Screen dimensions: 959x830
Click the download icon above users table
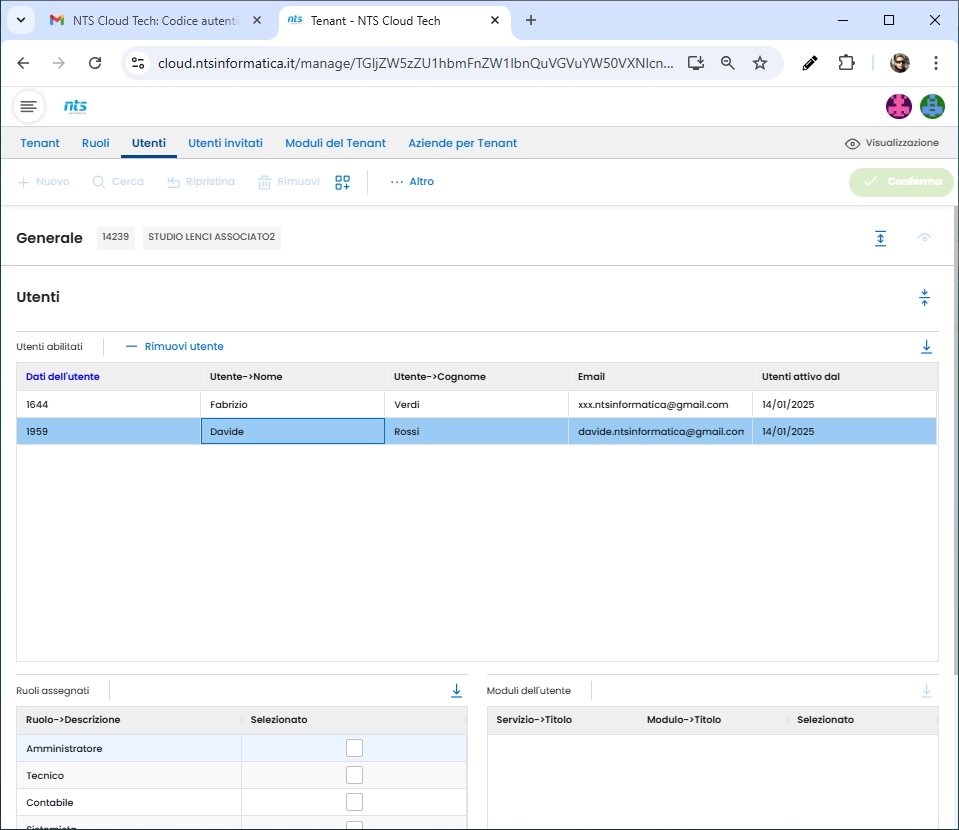pos(926,347)
